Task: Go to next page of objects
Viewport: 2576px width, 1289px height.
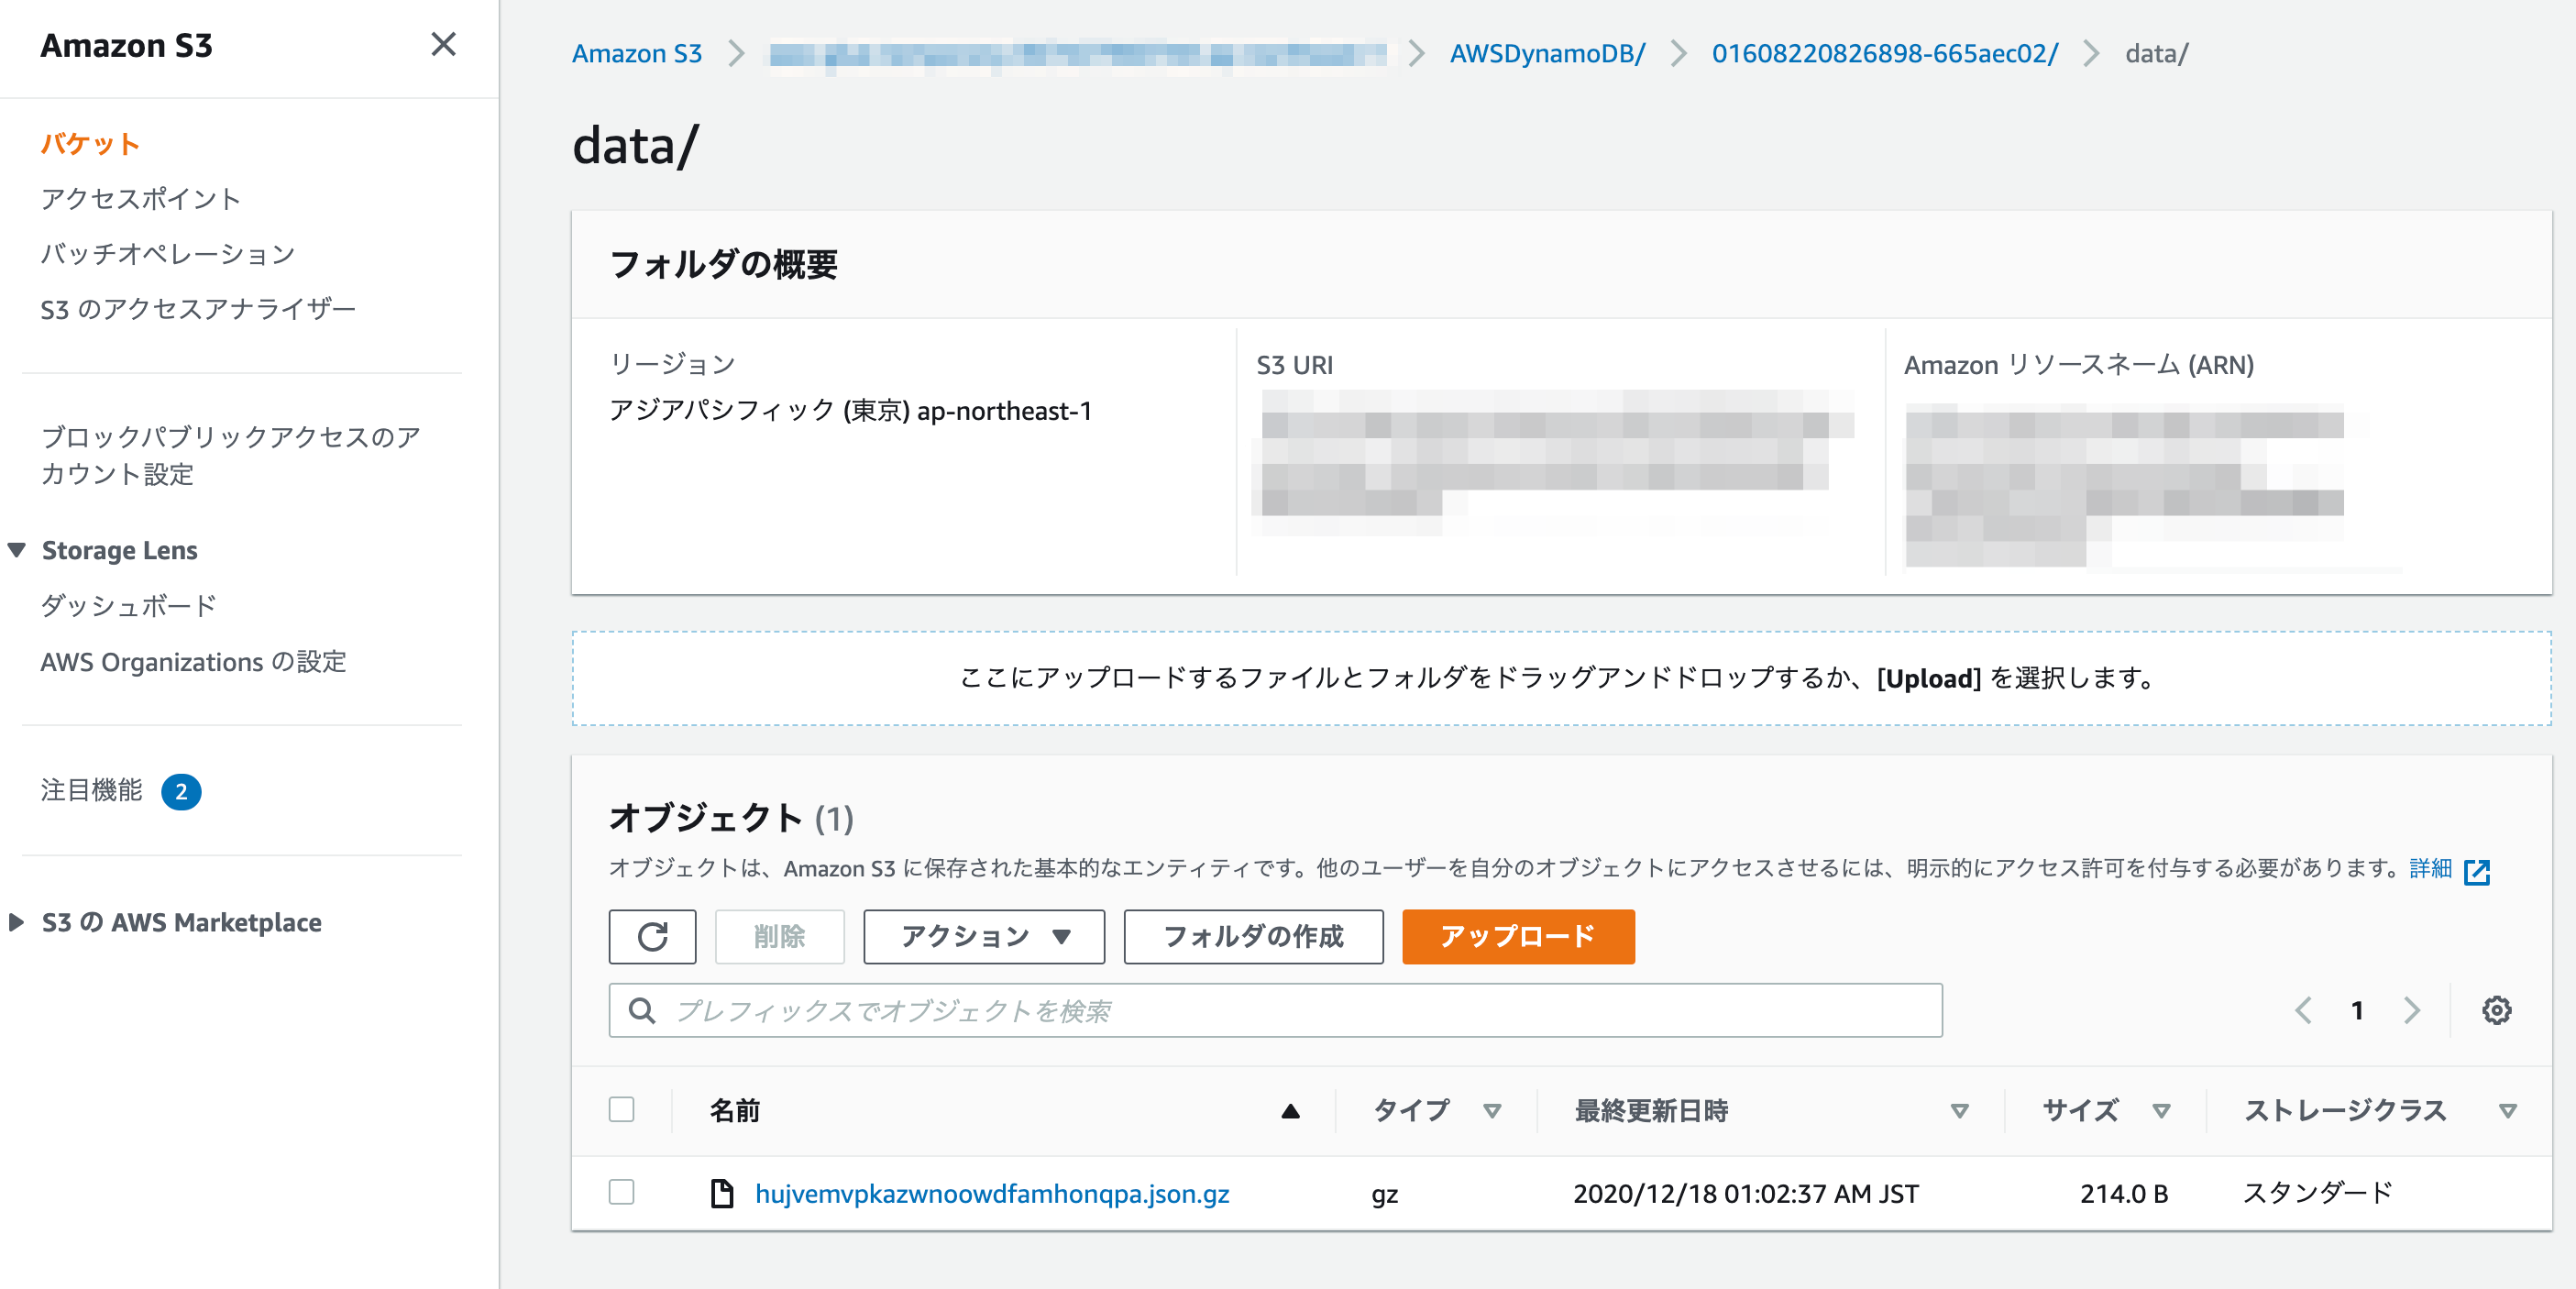Action: click(x=2412, y=1010)
